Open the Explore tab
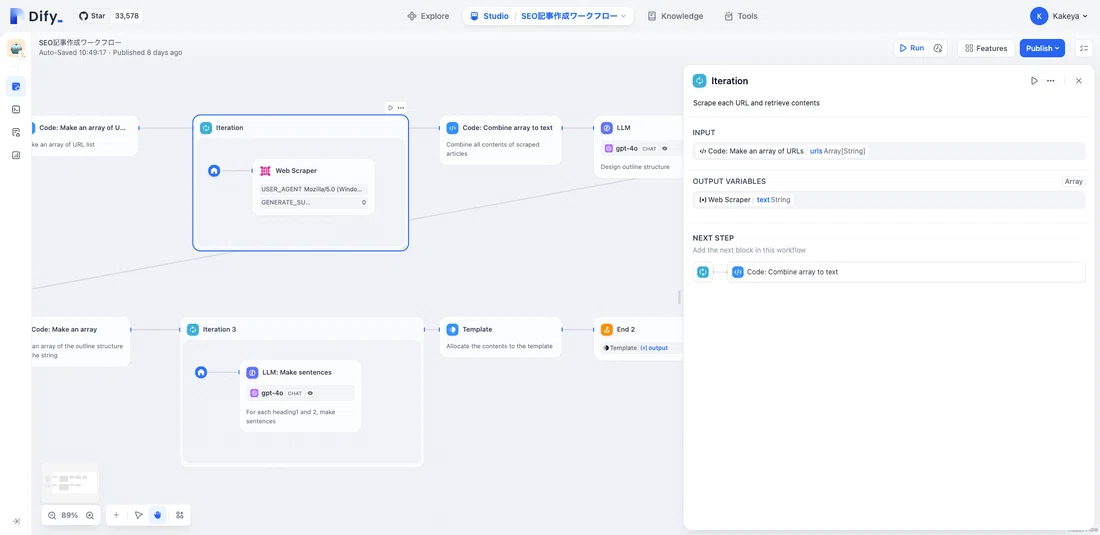The image size is (1100, 535). pyautogui.click(x=428, y=16)
